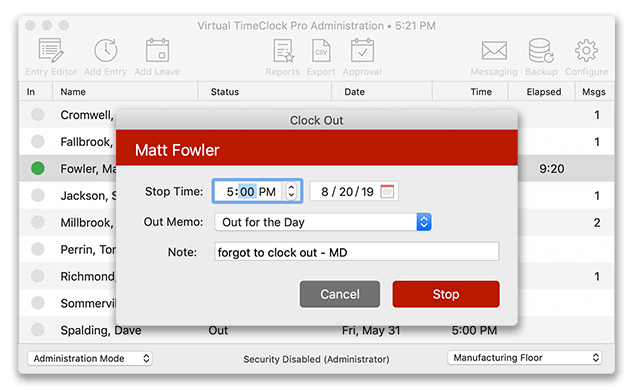Click the Cancel button

(340, 294)
